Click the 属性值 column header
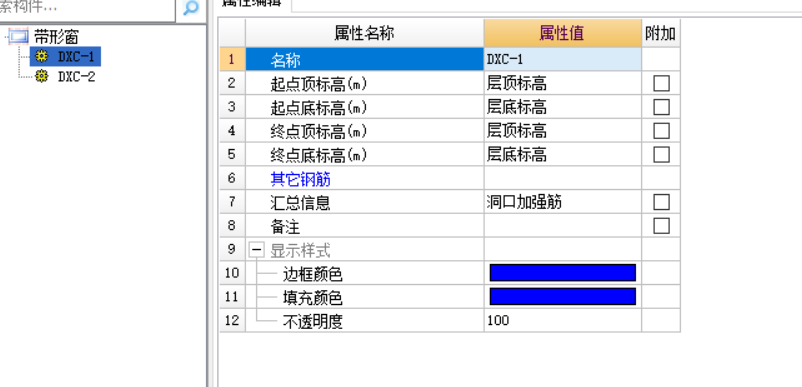The image size is (802, 387). [563, 34]
